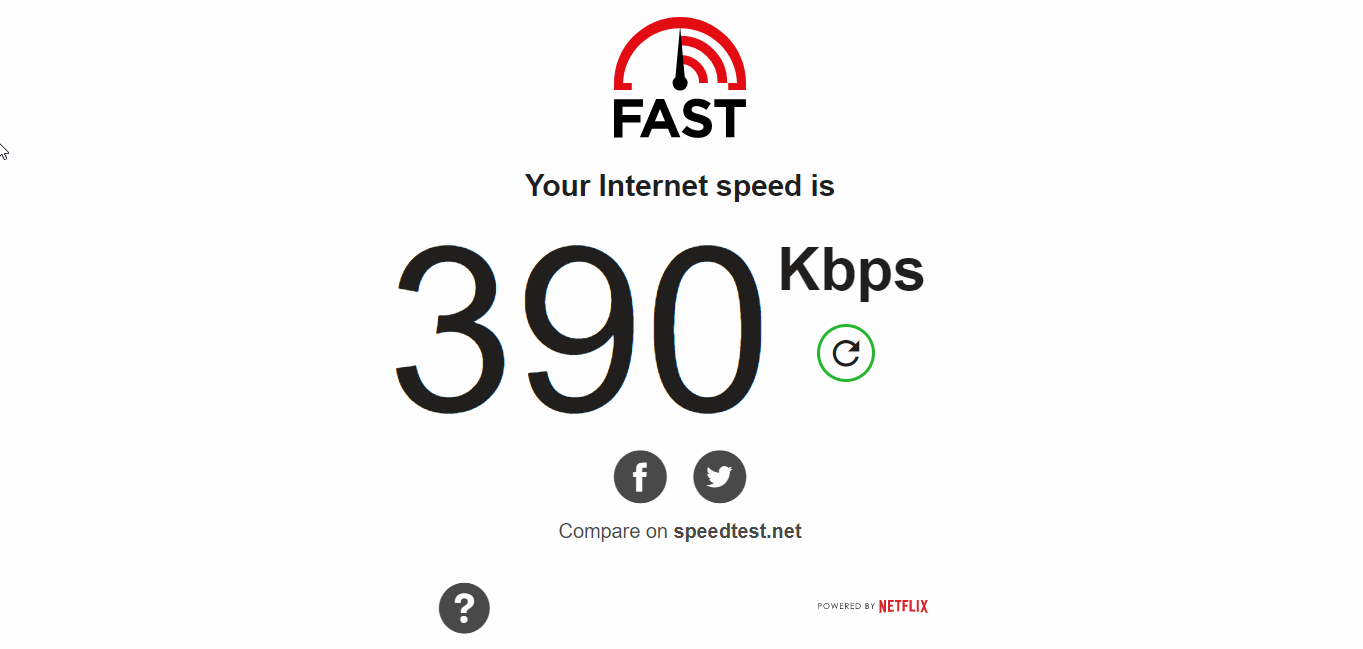
Task: Click the red speedometer gauge logo
Action: tap(680, 56)
